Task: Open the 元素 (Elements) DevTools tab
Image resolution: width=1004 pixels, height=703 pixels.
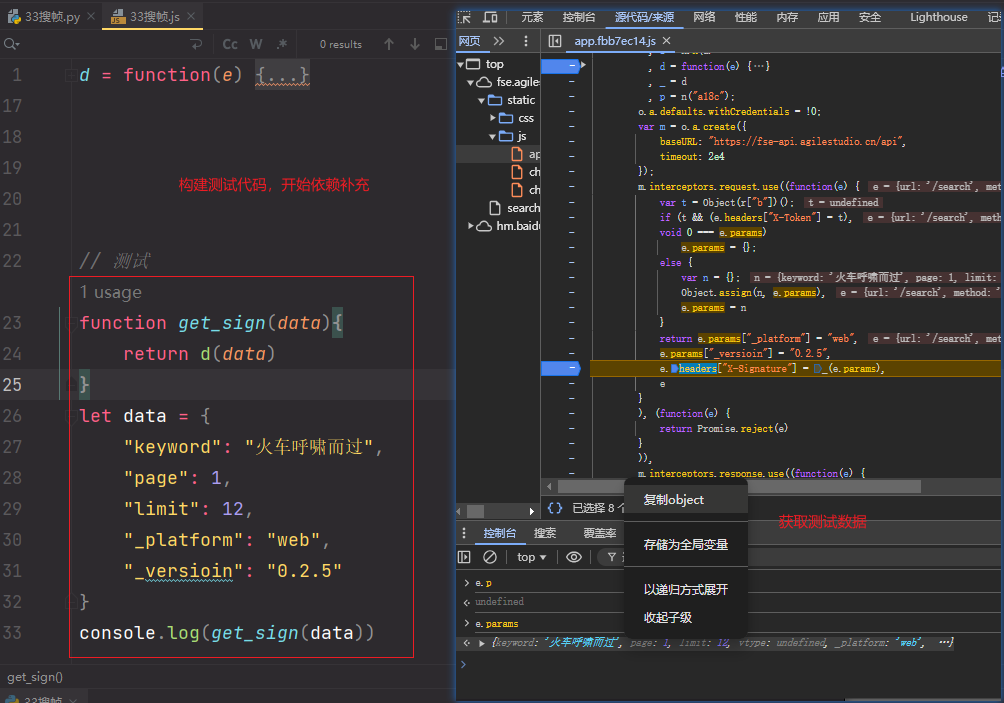Action: click(x=531, y=17)
